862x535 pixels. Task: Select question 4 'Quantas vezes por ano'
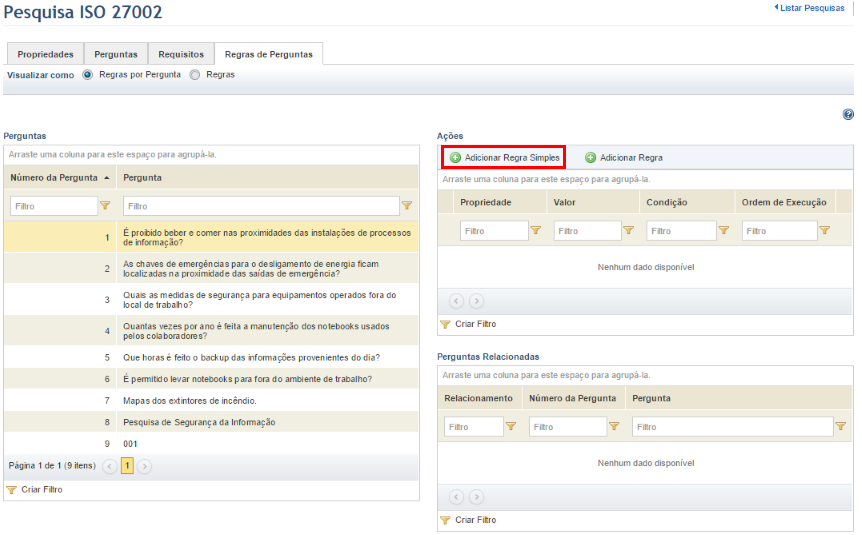point(211,331)
